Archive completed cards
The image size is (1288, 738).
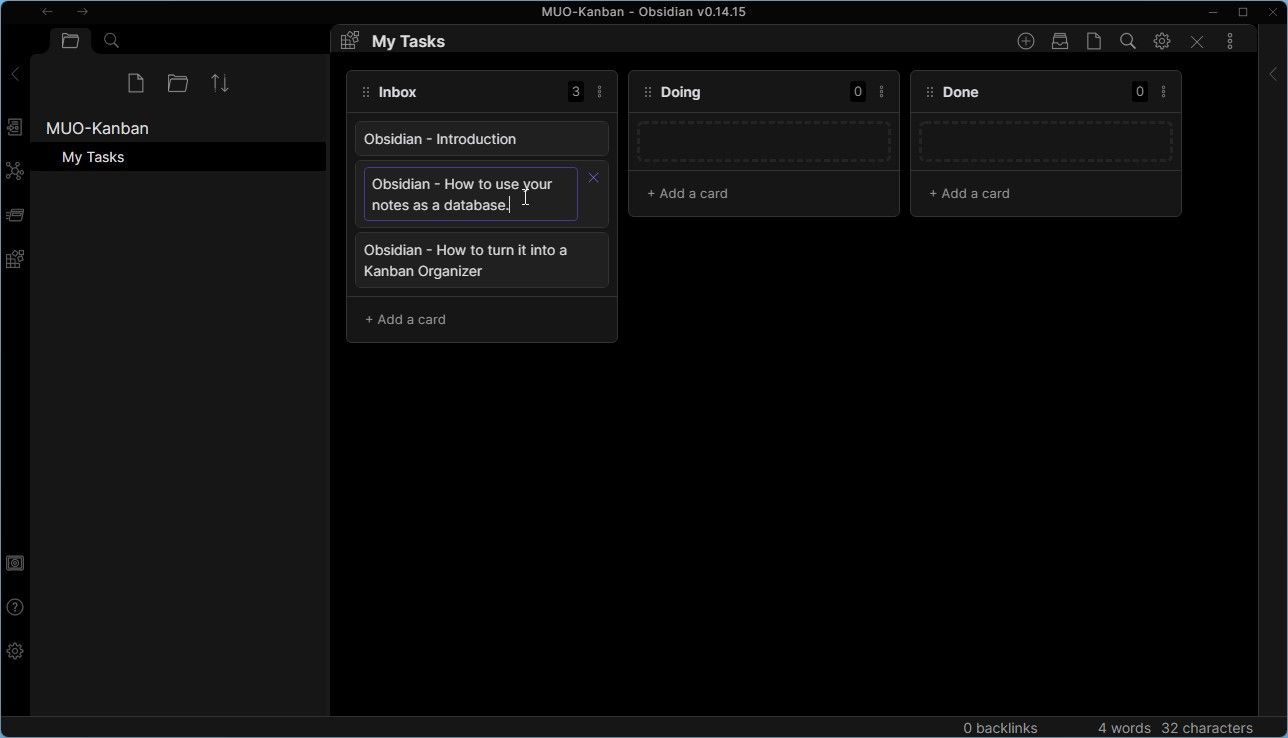(x=1060, y=41)
